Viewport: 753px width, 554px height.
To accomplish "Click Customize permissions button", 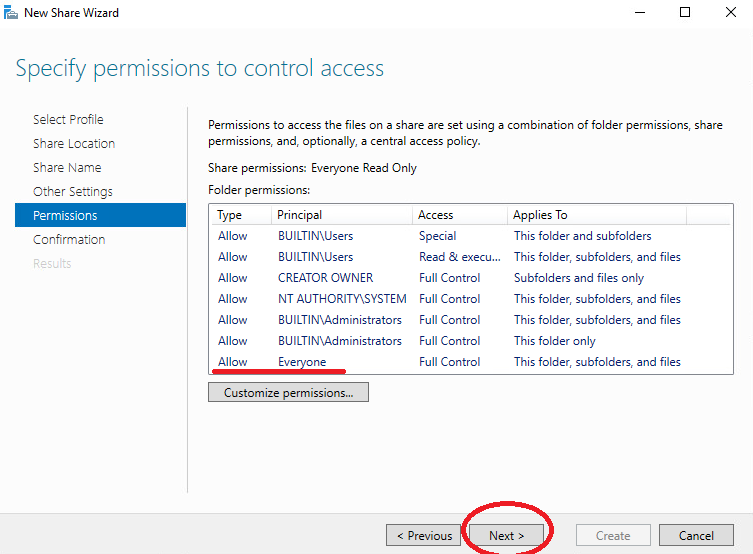I will (x=288, y=392).
